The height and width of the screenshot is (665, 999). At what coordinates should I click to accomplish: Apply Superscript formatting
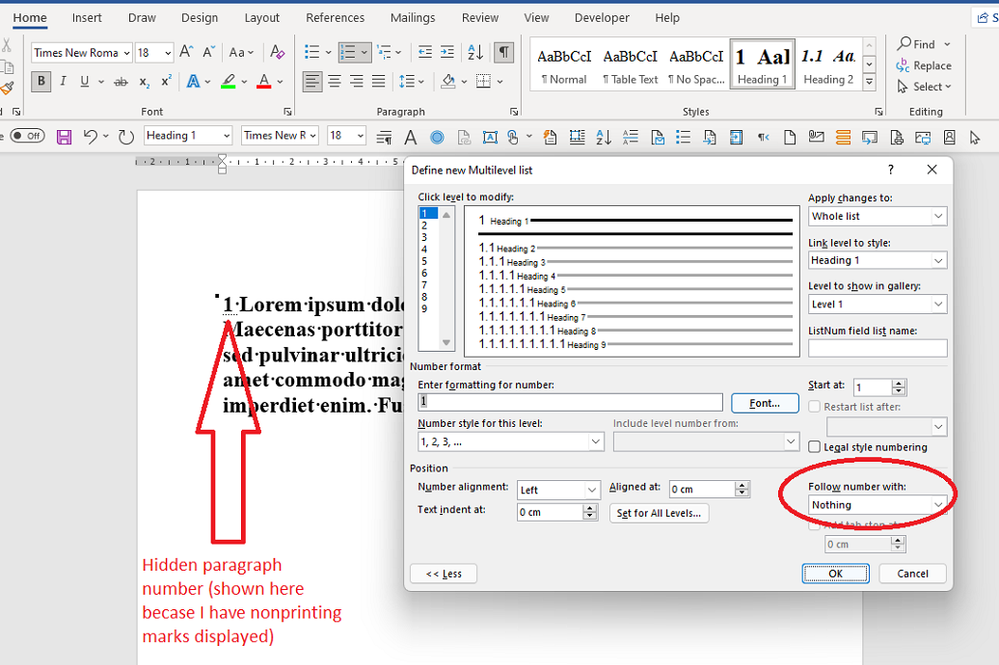point(166,82)
